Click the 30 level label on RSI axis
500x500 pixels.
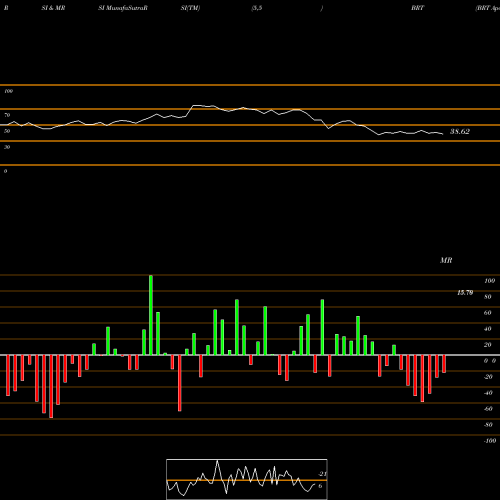(7, 147)
